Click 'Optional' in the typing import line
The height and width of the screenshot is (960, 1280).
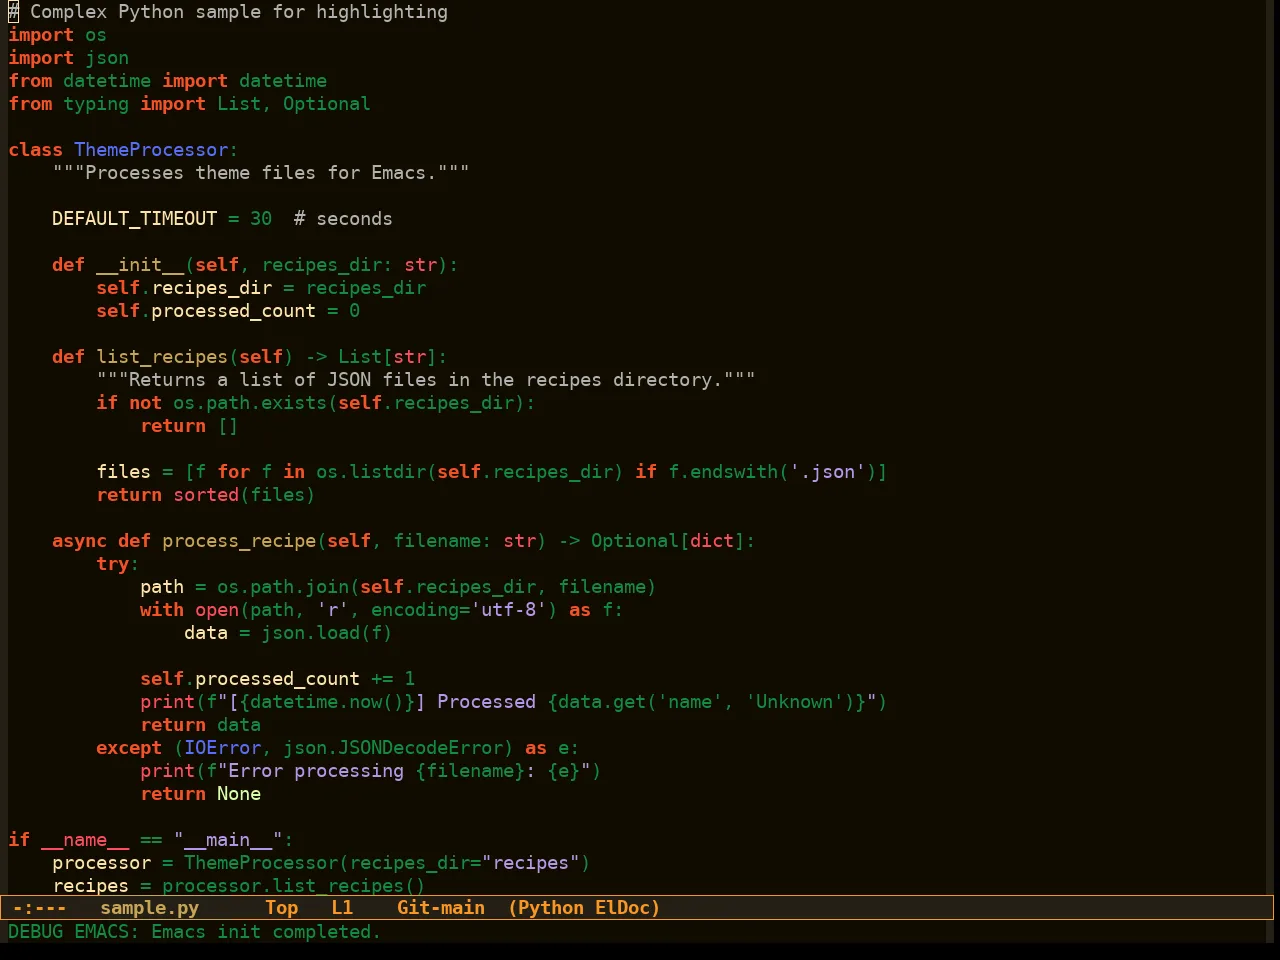[x=326, y=104]
